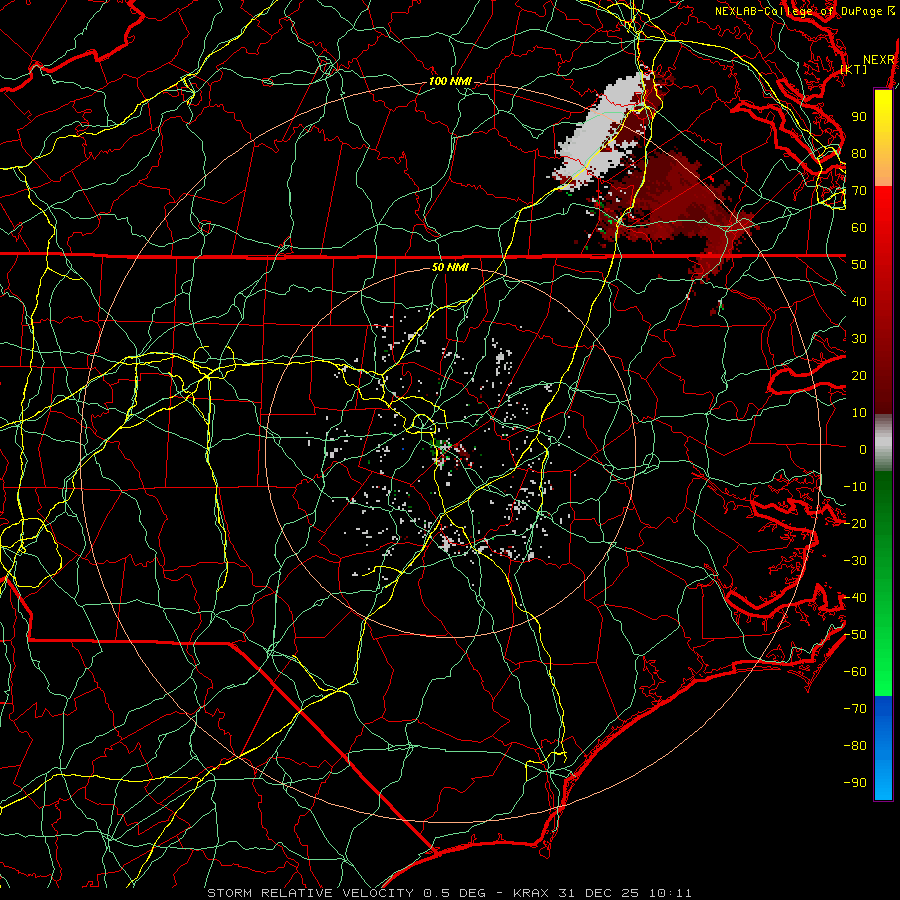Click the 40 value on velocity scale
The image size is (900, 900).
[859, 301]
